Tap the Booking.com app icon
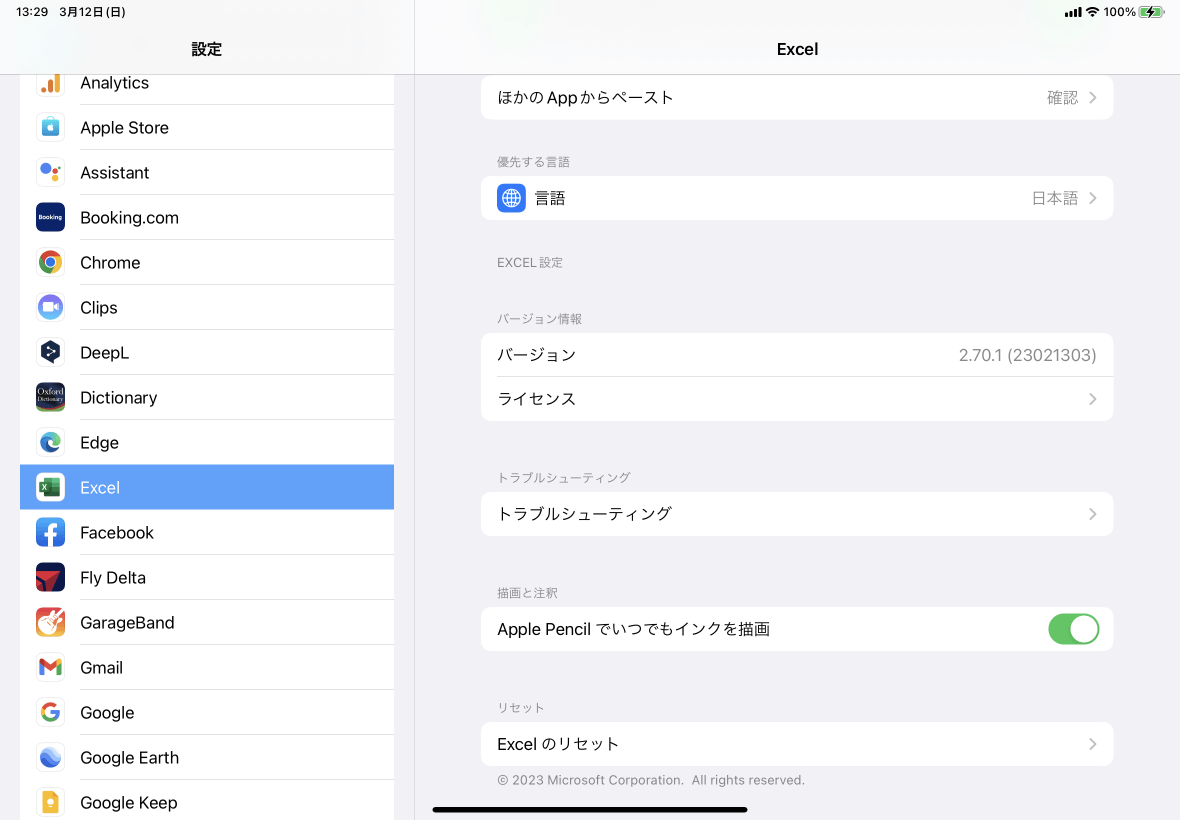This screenshot has height=820, width=1180. 50,217
